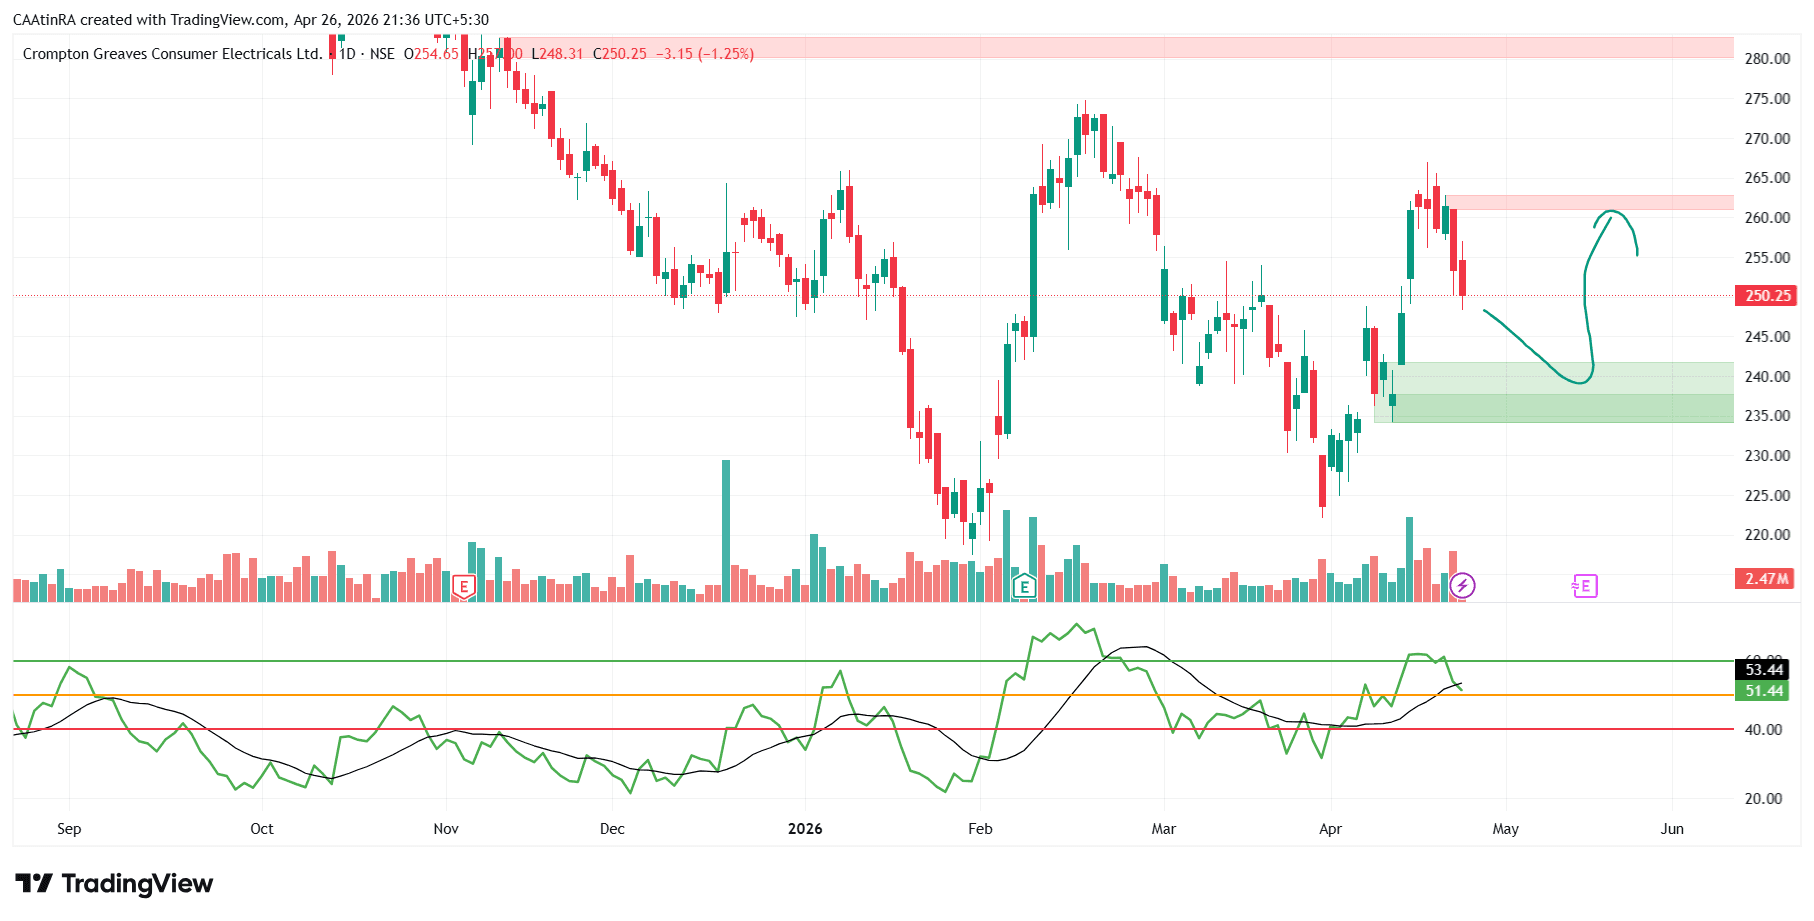Click the close value C250.25
The height and width of the screenshot is (921, 1814).
pos(620,54)
